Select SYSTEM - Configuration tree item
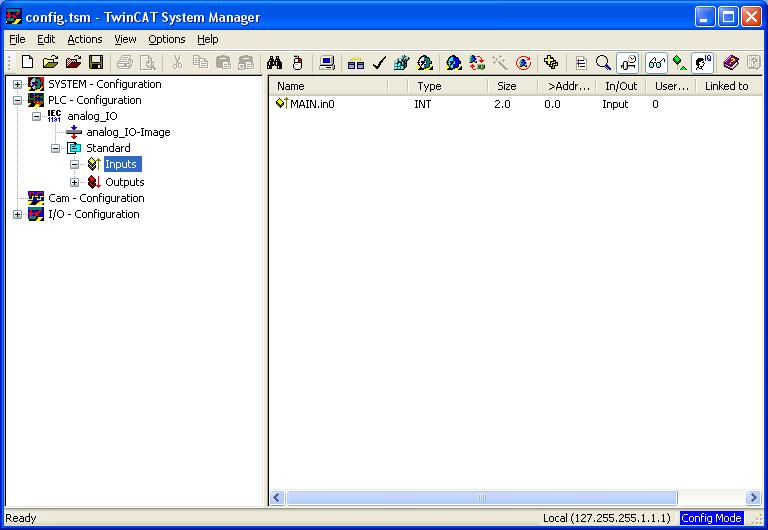Screen dimensions: 768x530 [104, 84]
